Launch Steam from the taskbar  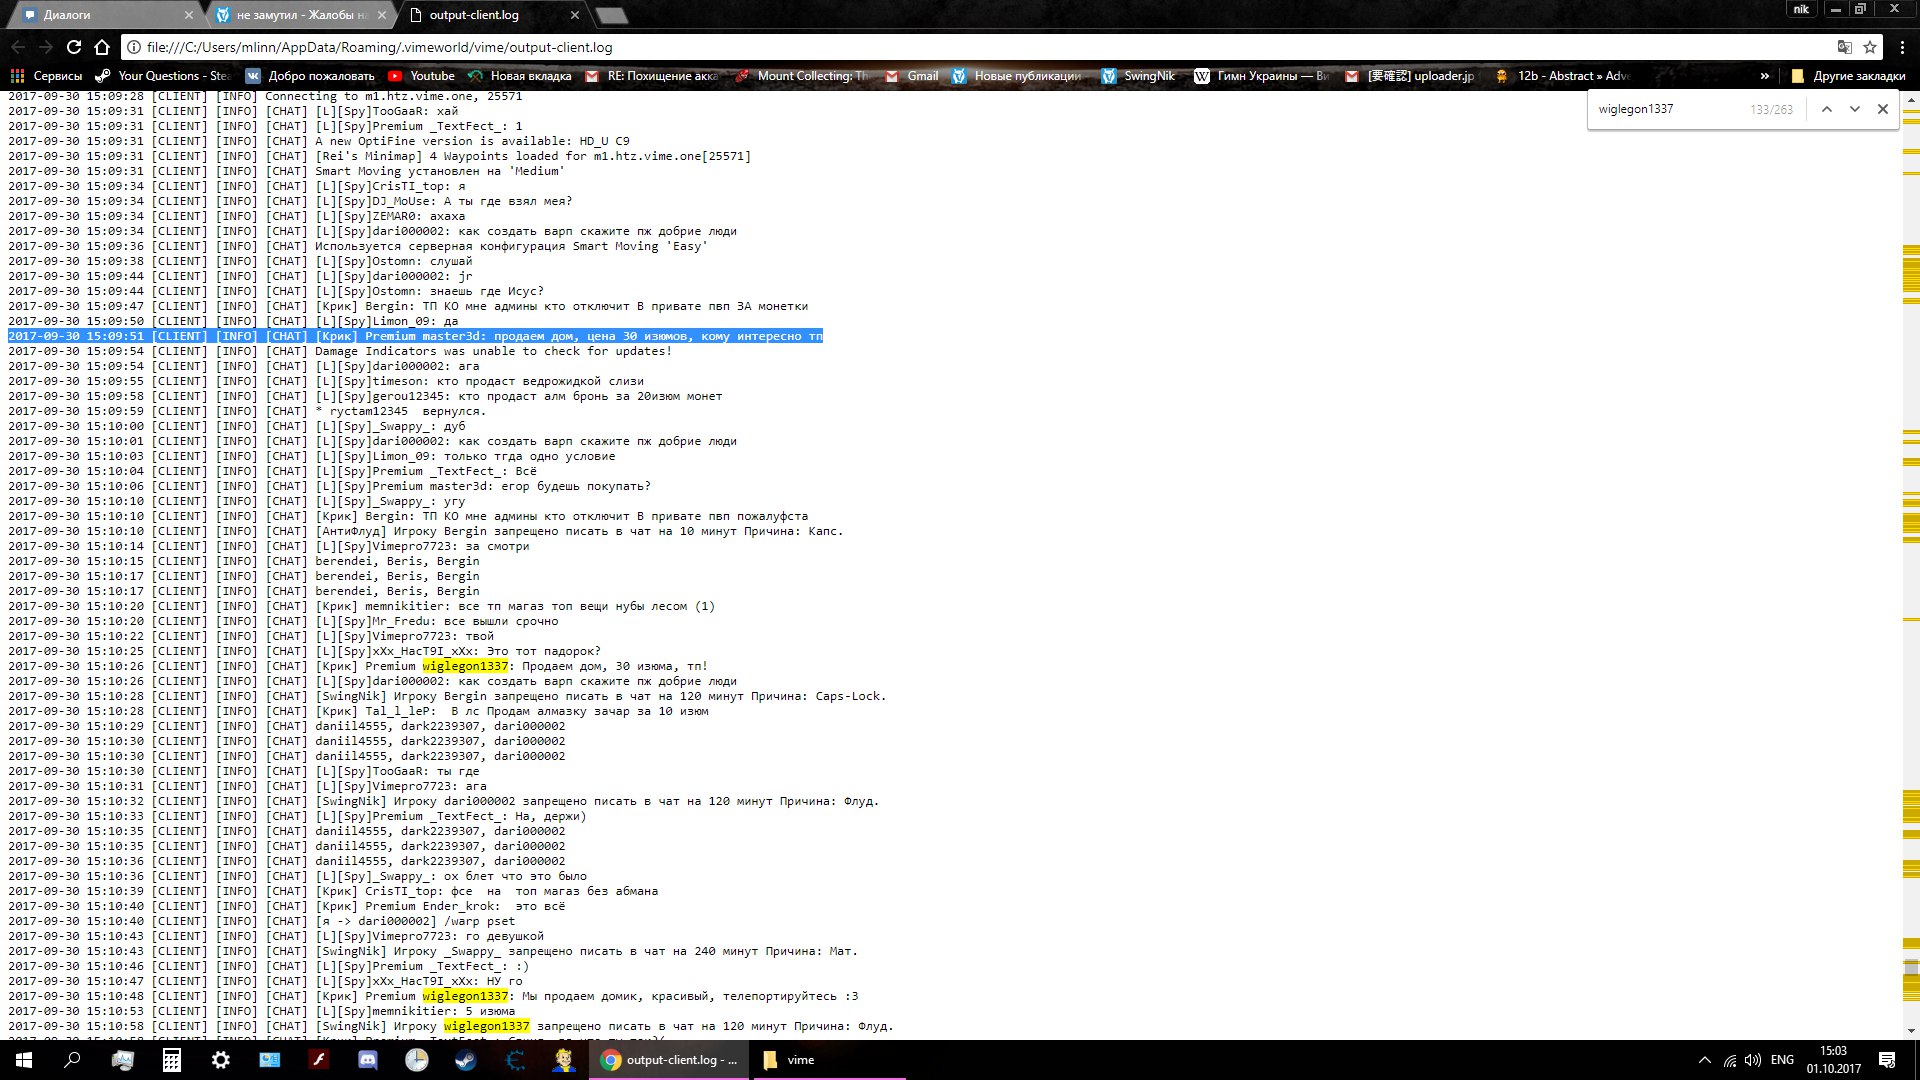pyautogui.click(x=466, y=1060)
